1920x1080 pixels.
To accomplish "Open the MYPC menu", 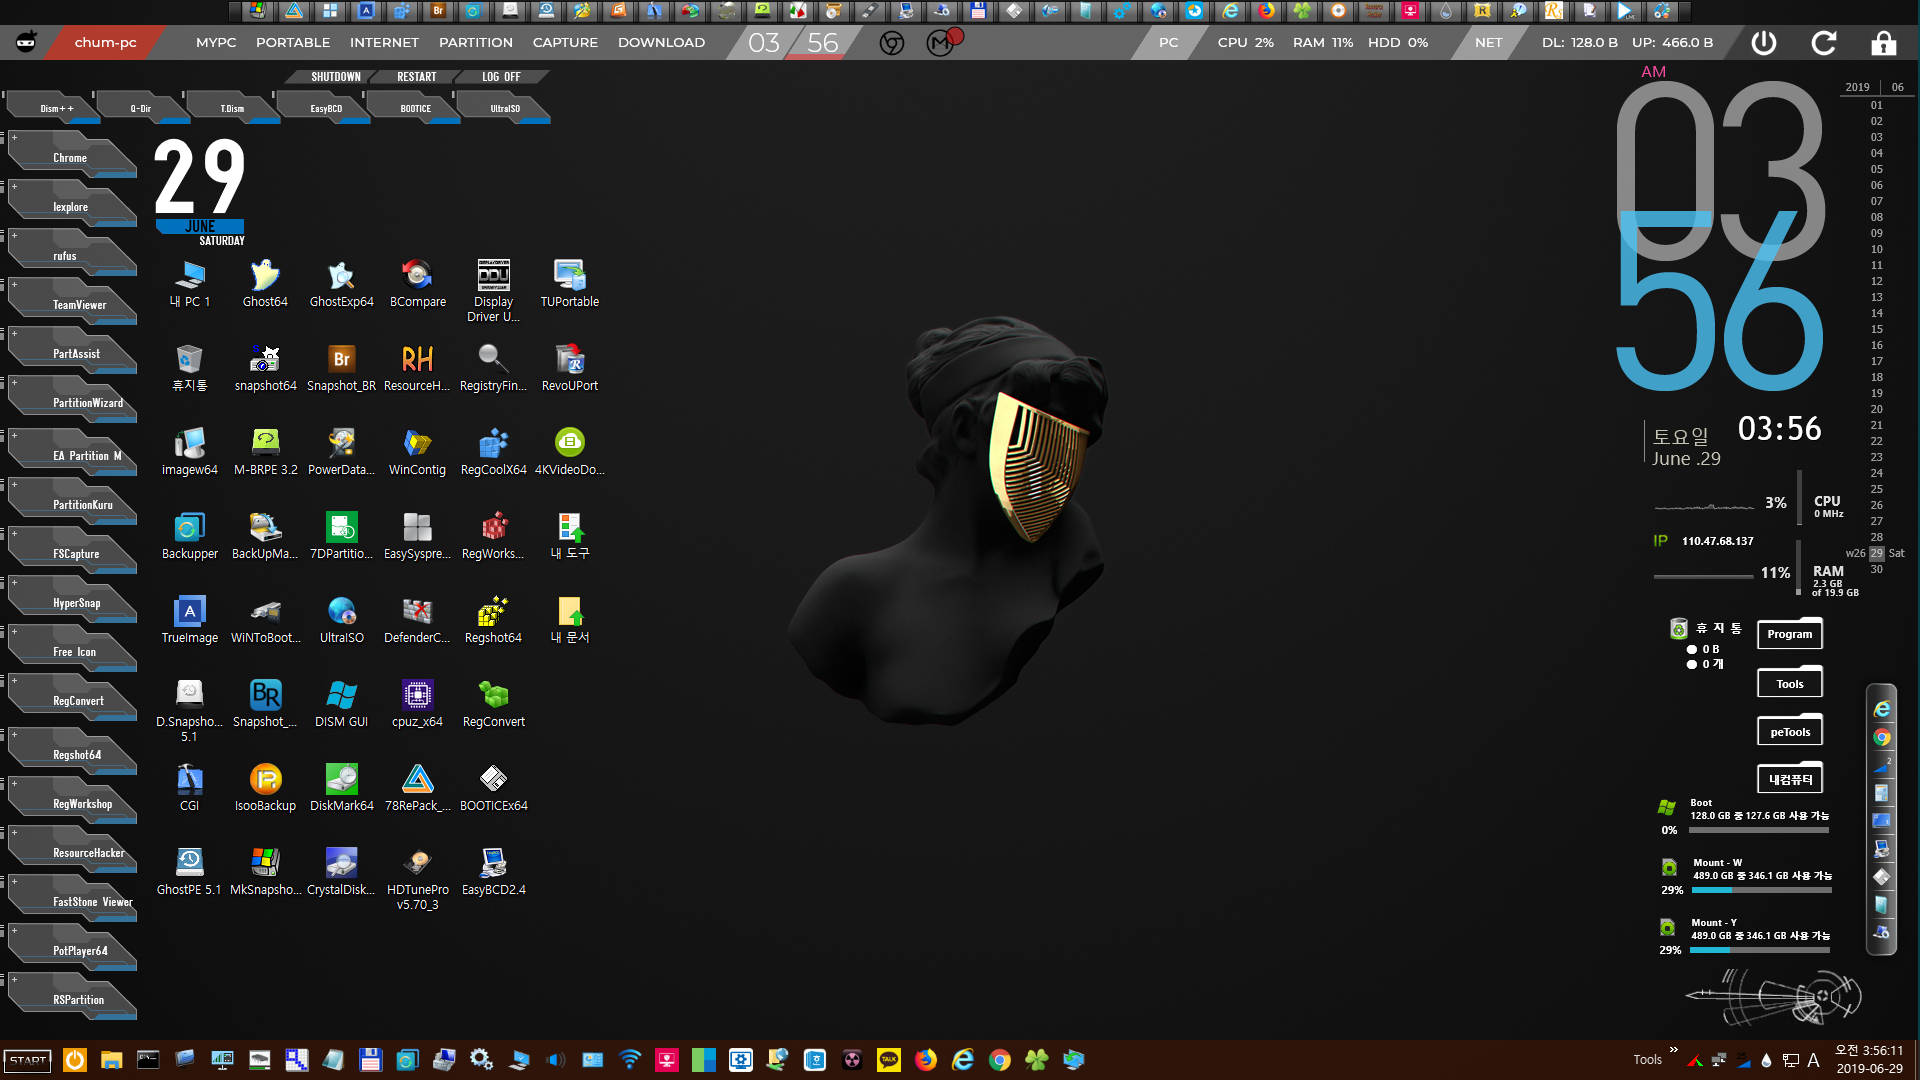I will pos(216,43).
